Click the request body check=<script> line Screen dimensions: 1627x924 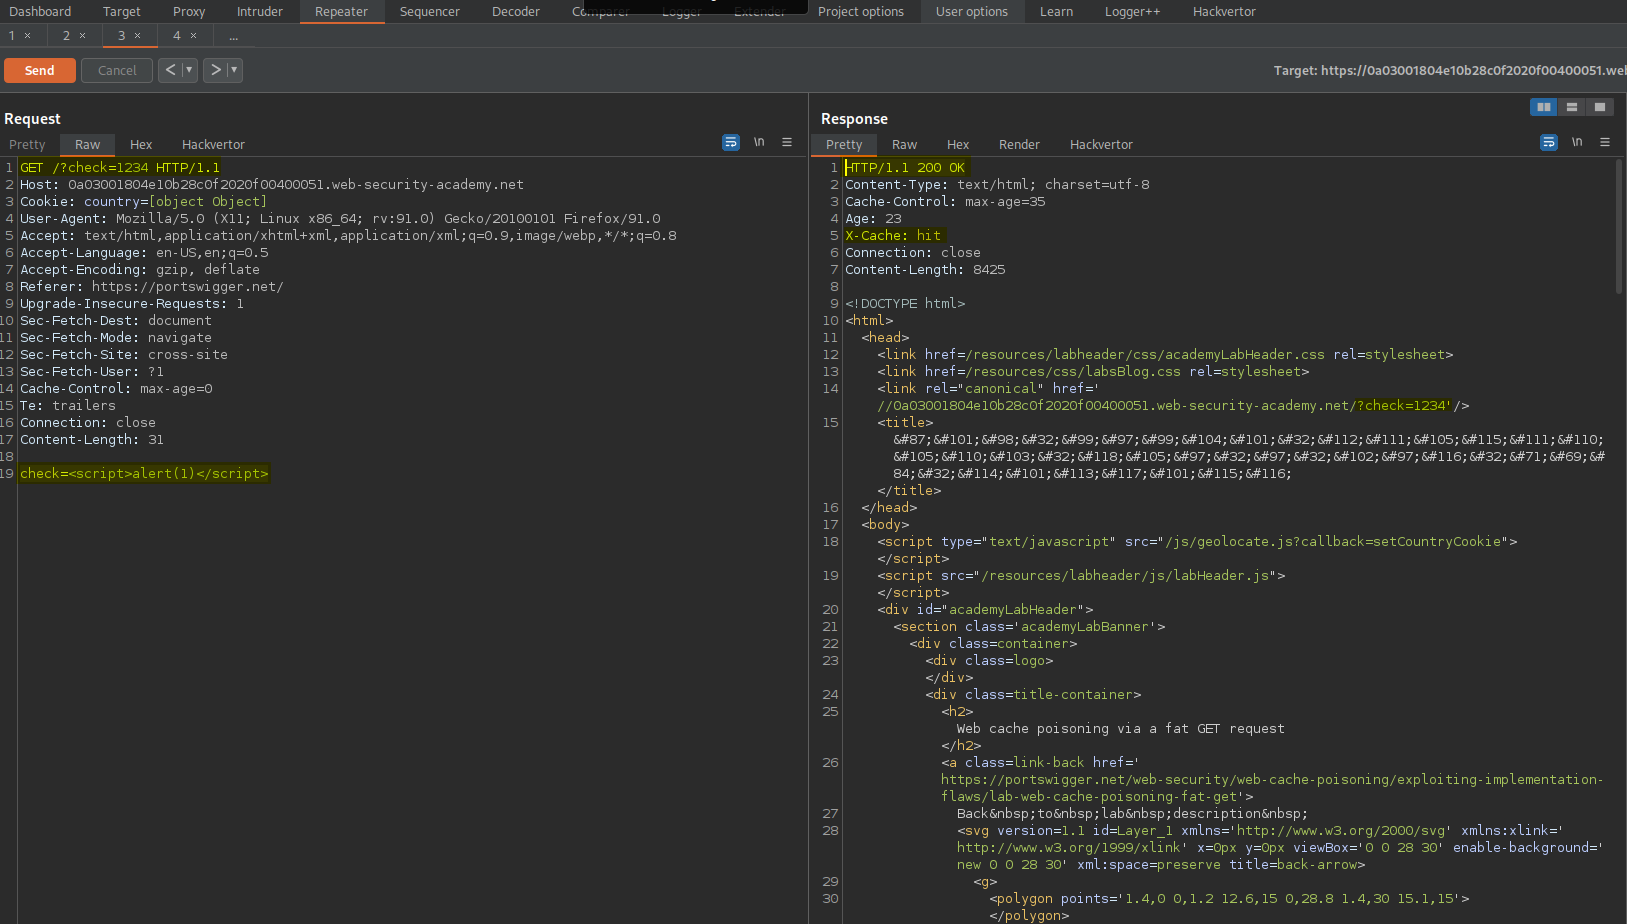pos(144,474)
